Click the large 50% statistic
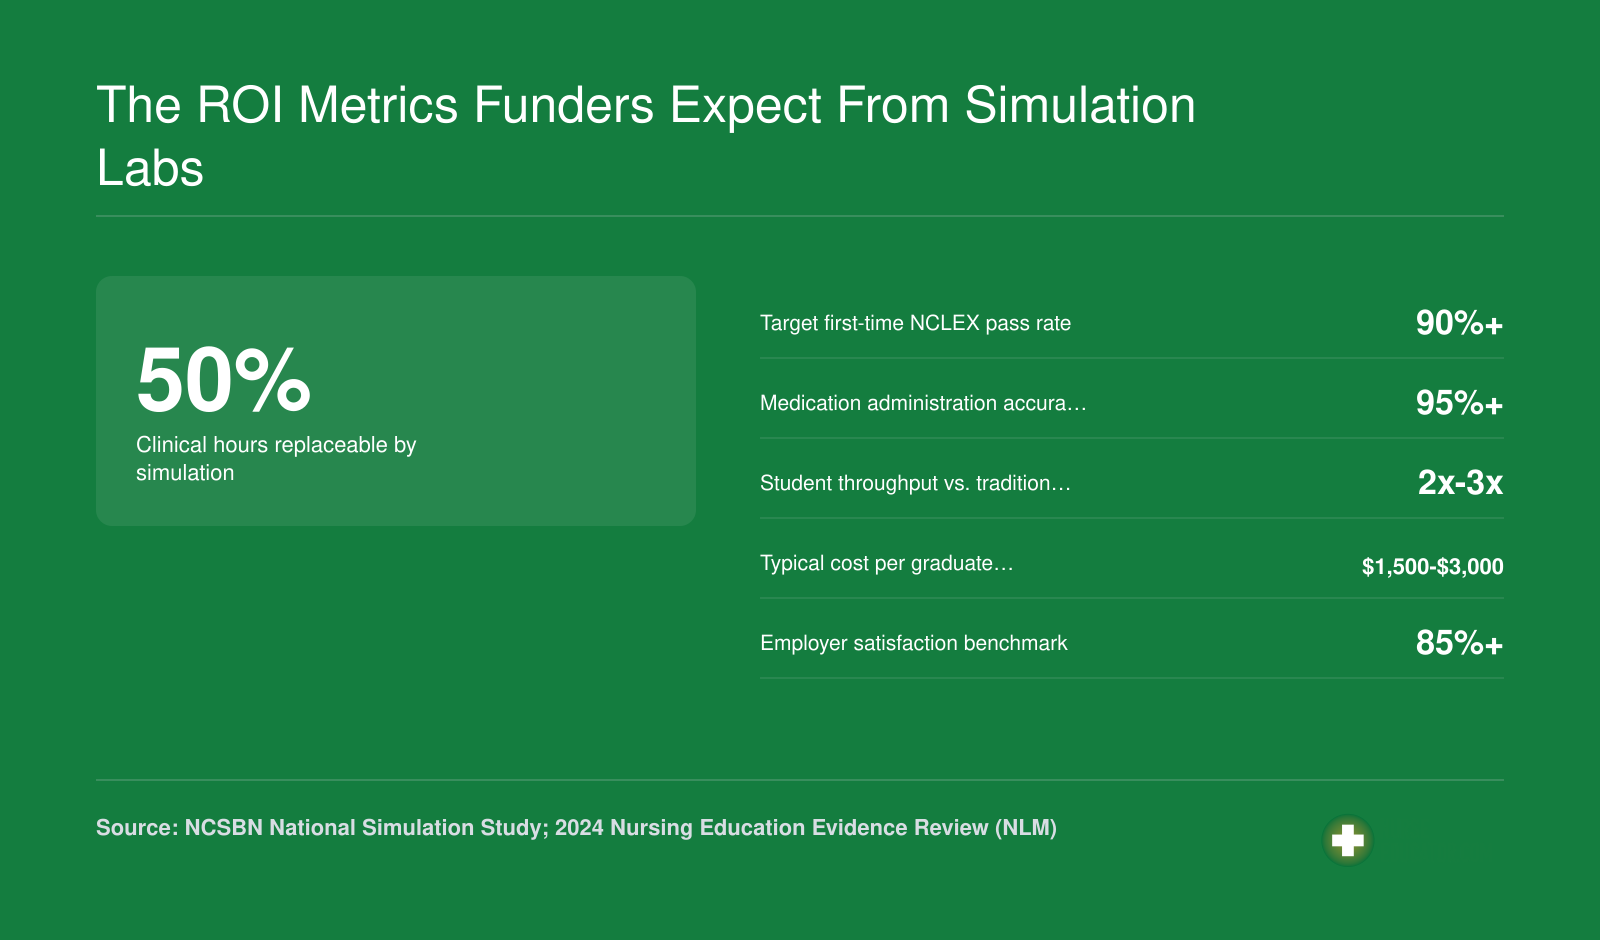The height and width of the screenshot is (940, 1600). pyautogui.click(x=224, y=380)
